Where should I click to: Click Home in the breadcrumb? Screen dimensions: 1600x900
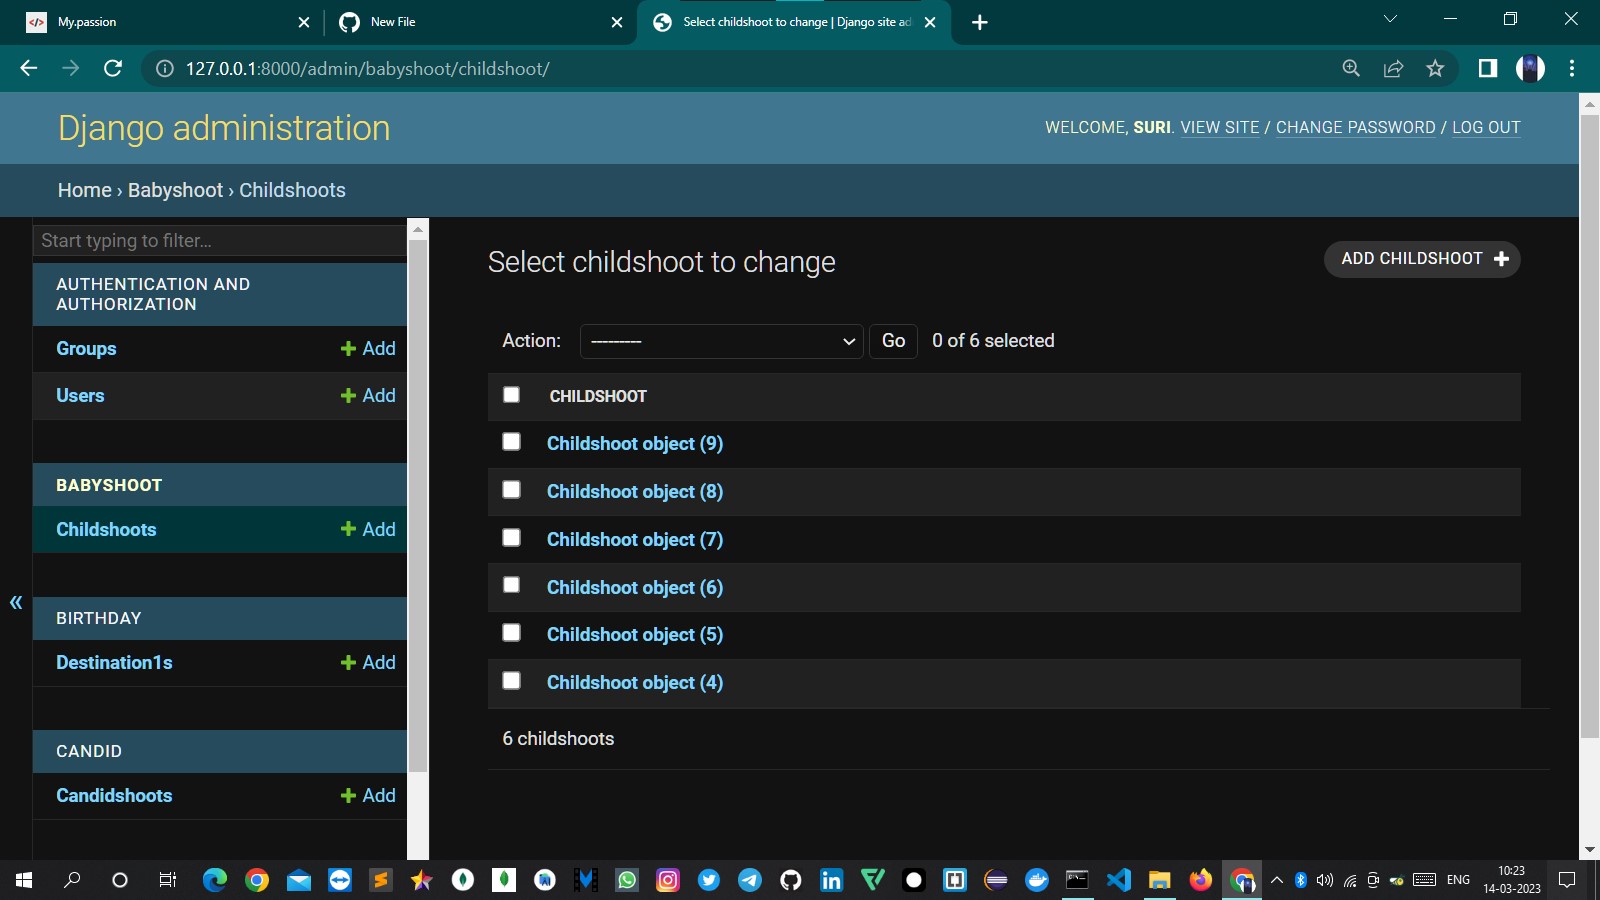pos(85,190)
